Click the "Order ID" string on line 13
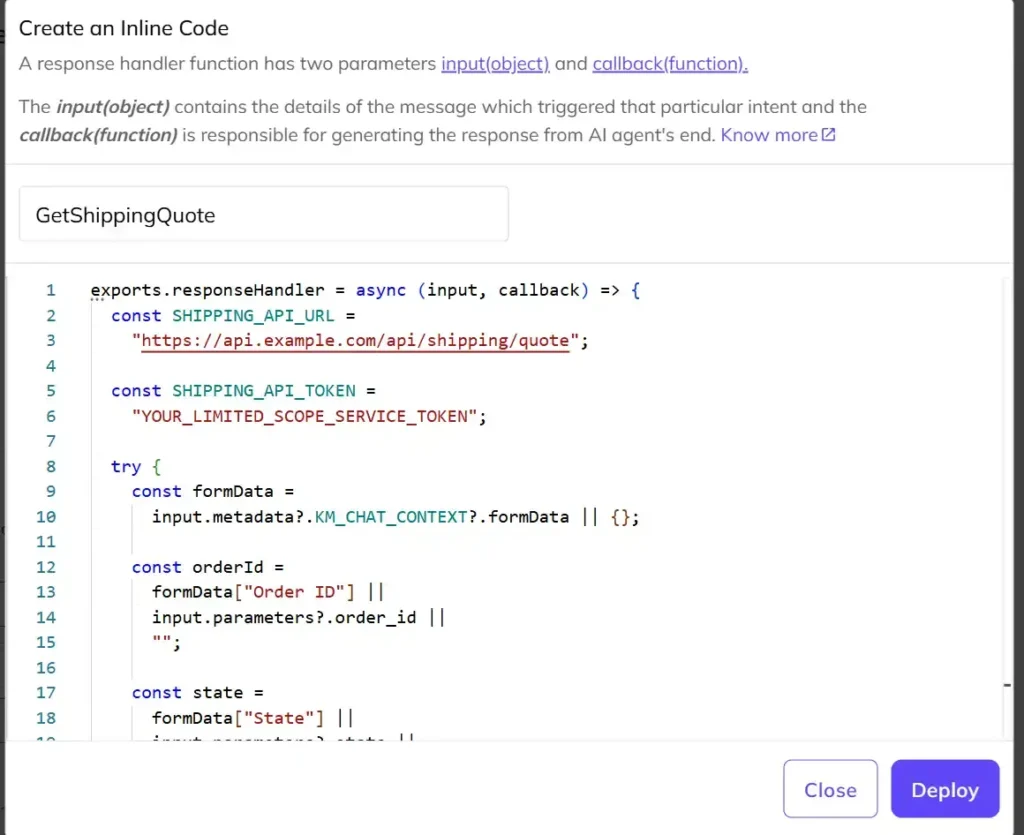Image resolution: width=1024 pixels, height=835 pixels. point(294,591)
